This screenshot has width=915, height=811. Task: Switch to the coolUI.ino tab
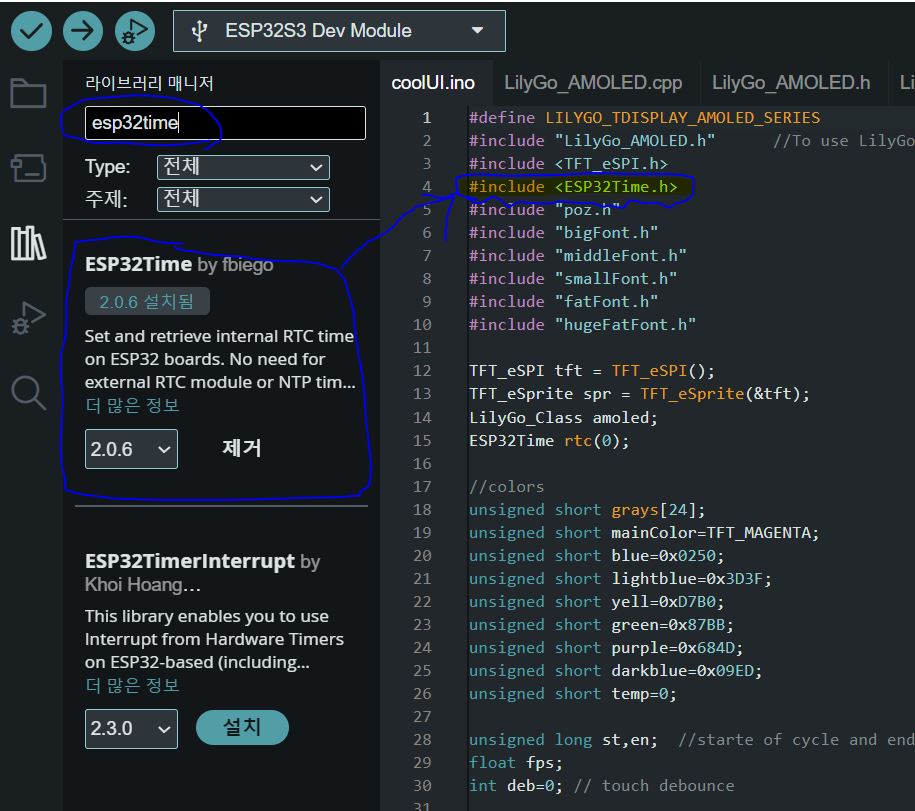click(433, 83)
